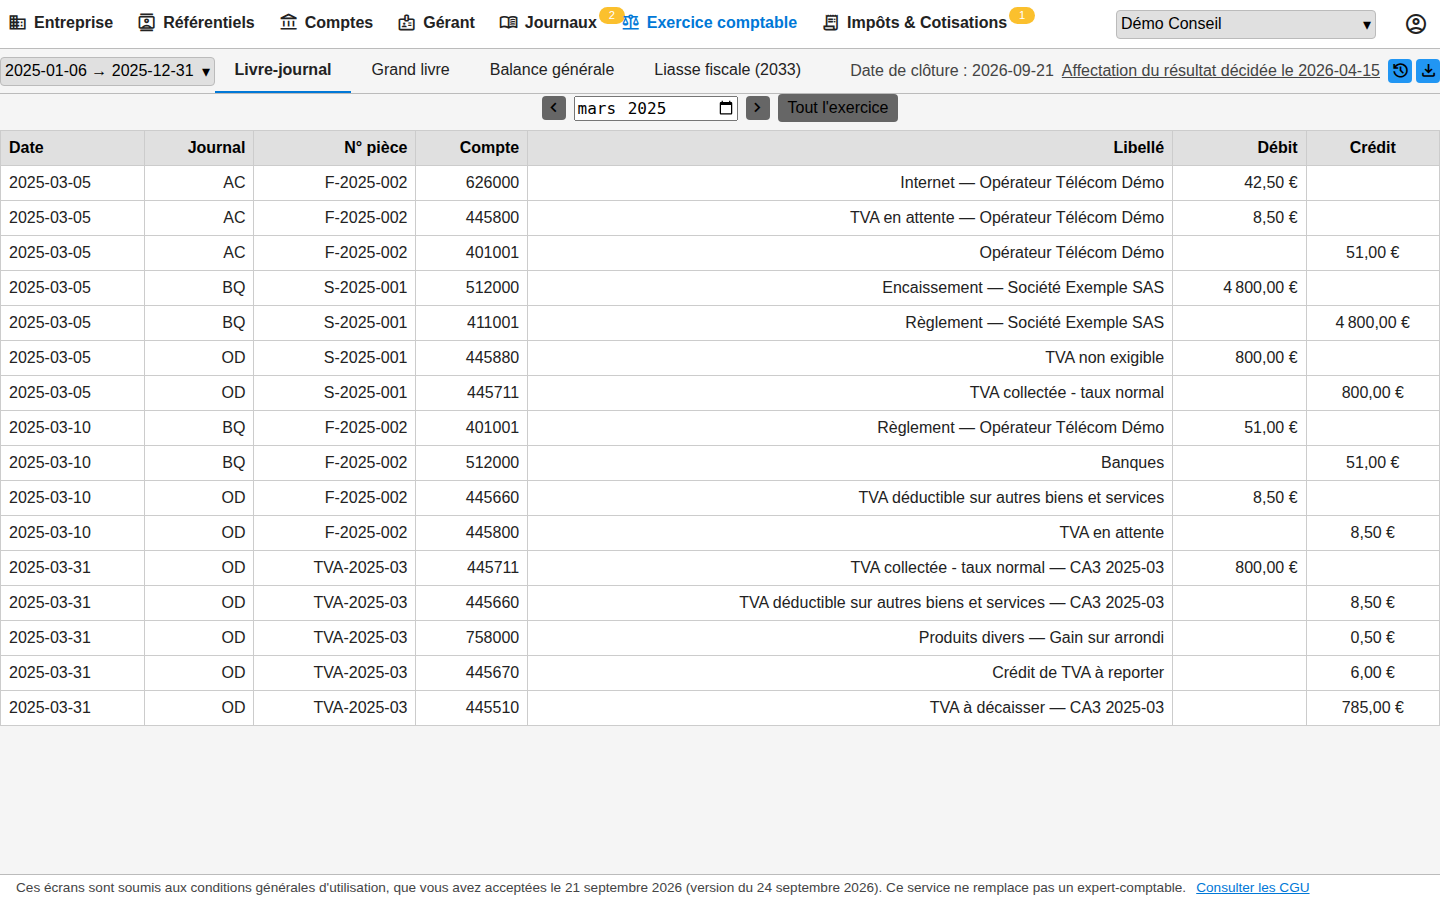Open the Référentiels menu
The height and width of the screenshot is (900, 1440).
pos(196,22)
